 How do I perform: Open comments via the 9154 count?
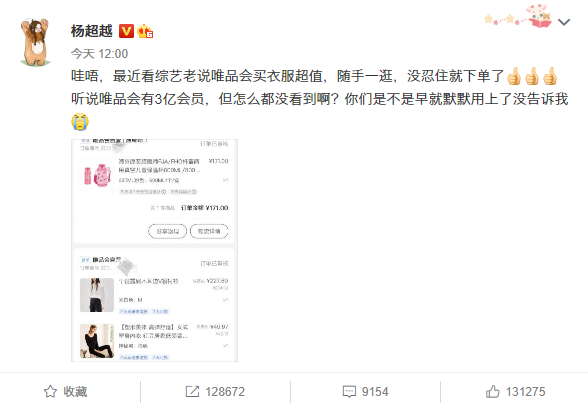coord(375,392)
